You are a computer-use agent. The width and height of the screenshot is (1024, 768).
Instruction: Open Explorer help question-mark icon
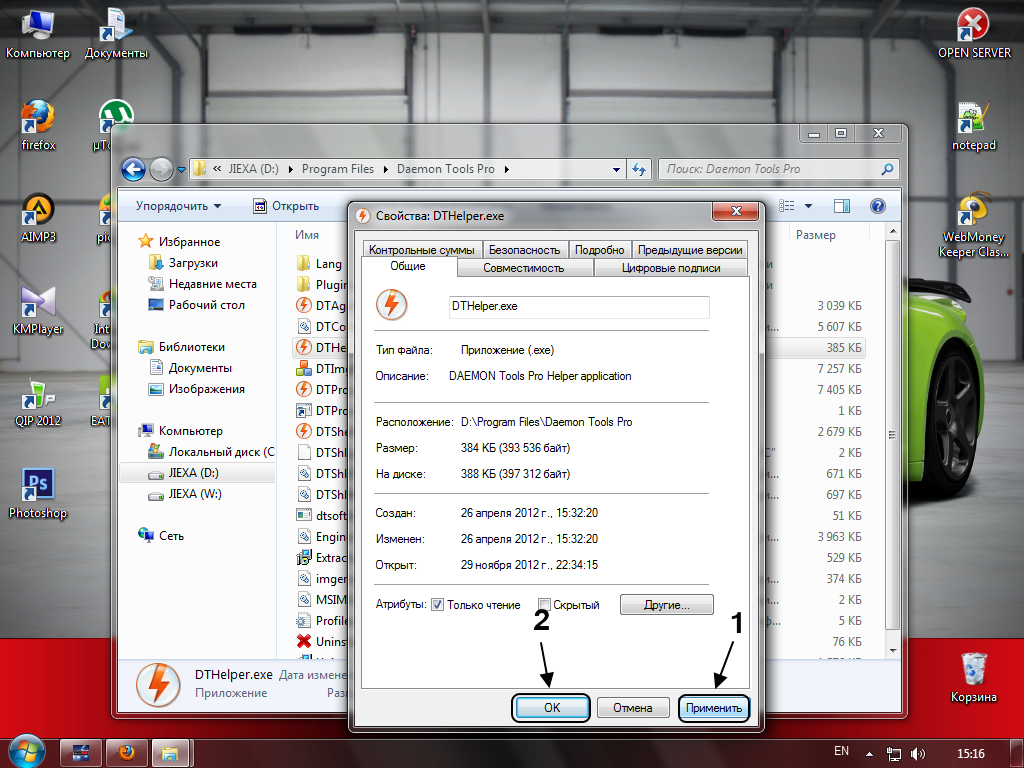[x=878, y=206]
